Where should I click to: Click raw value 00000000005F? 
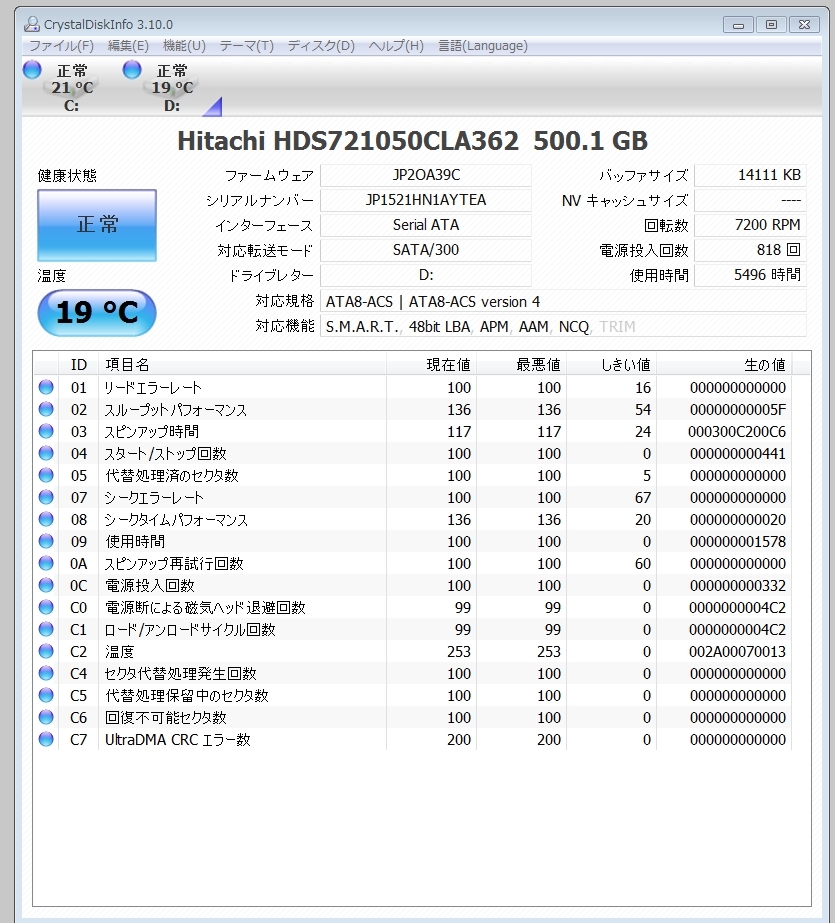[x=738, y=410]
